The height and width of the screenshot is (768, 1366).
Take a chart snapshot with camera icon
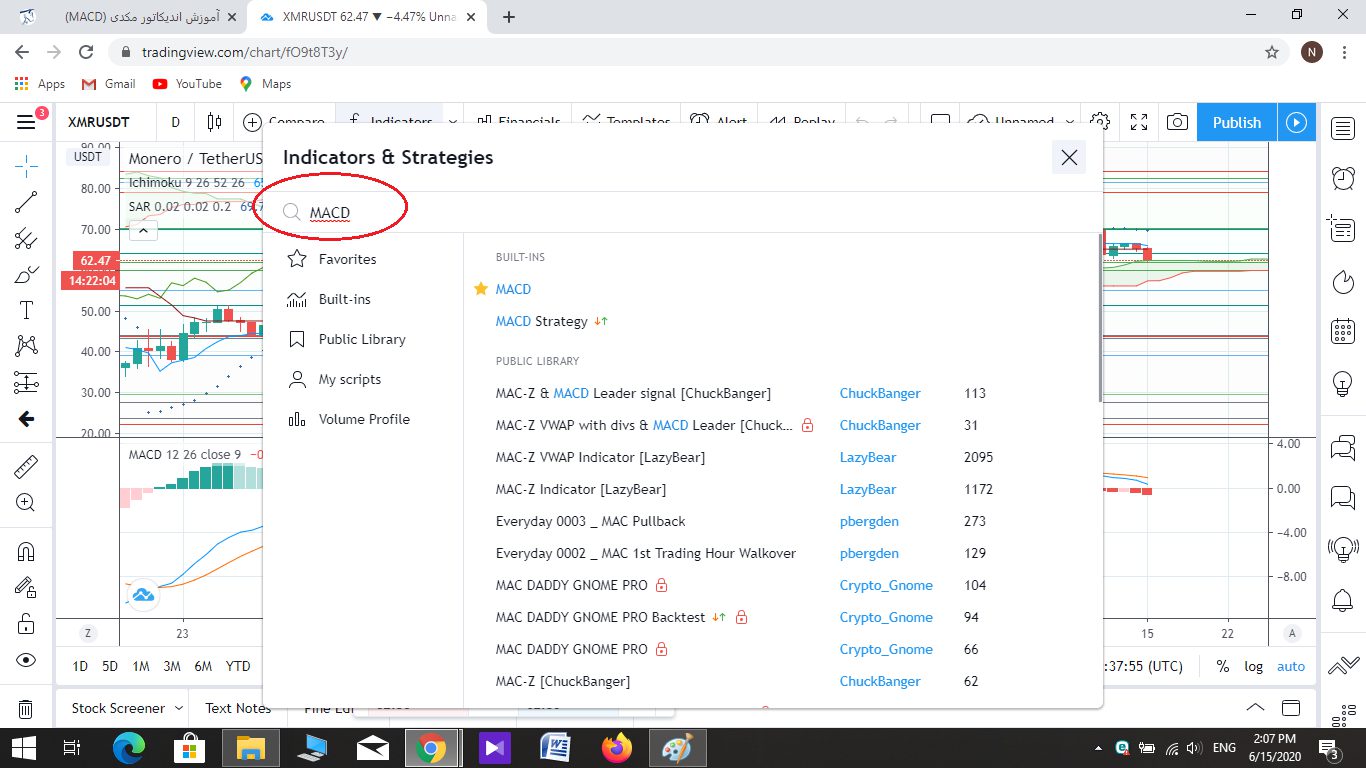(x=1178, y=122)
